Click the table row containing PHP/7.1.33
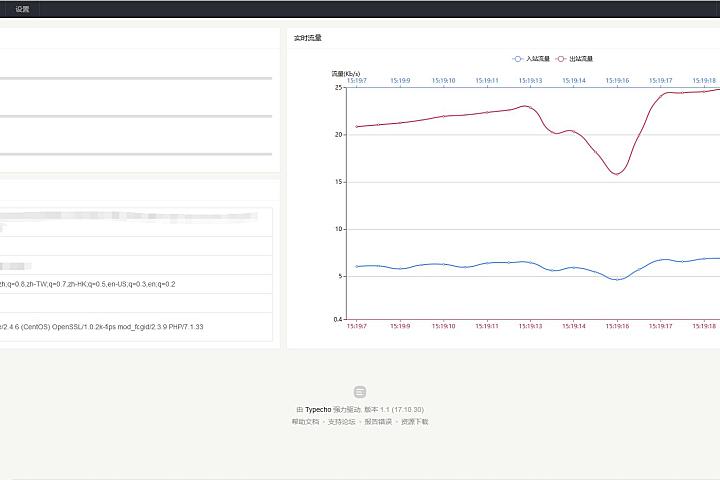Screen dimensions: 720x480 tap(136, 327)
